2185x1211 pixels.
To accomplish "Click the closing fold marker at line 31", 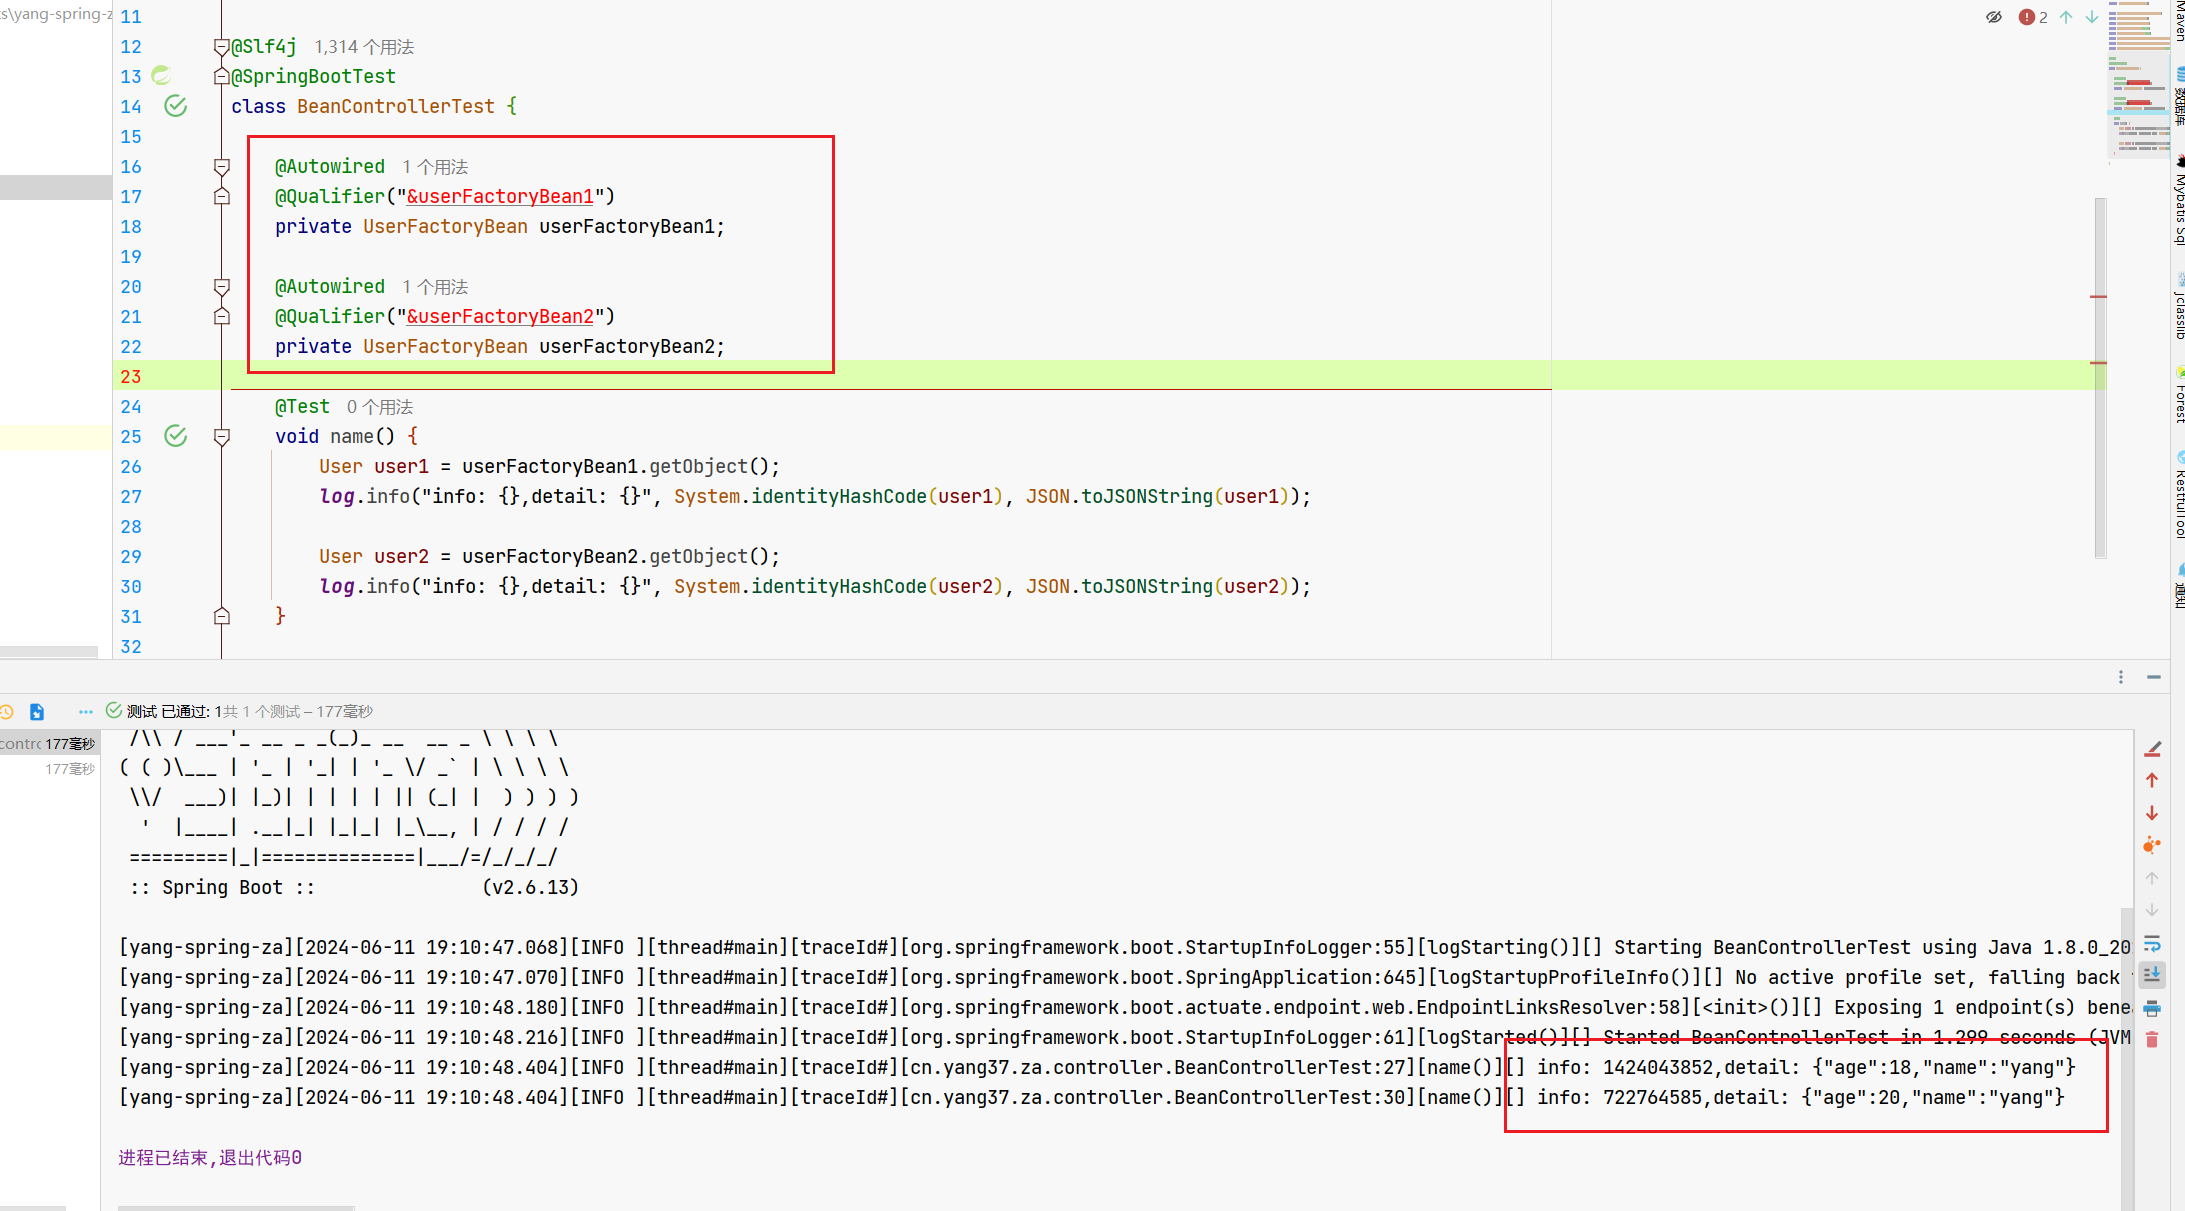I will [x=222, y=616].
